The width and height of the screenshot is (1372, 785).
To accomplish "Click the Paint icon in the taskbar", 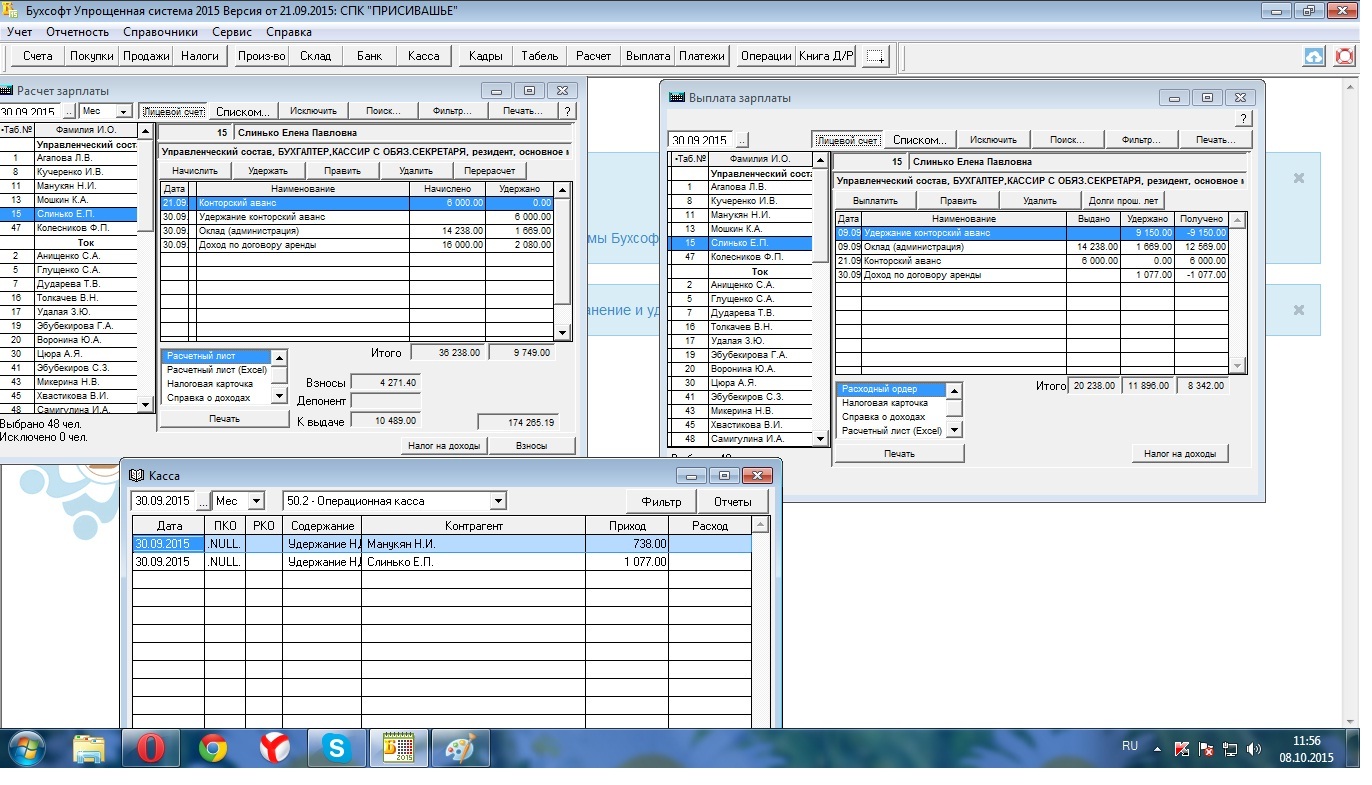I will pos(460,748).
